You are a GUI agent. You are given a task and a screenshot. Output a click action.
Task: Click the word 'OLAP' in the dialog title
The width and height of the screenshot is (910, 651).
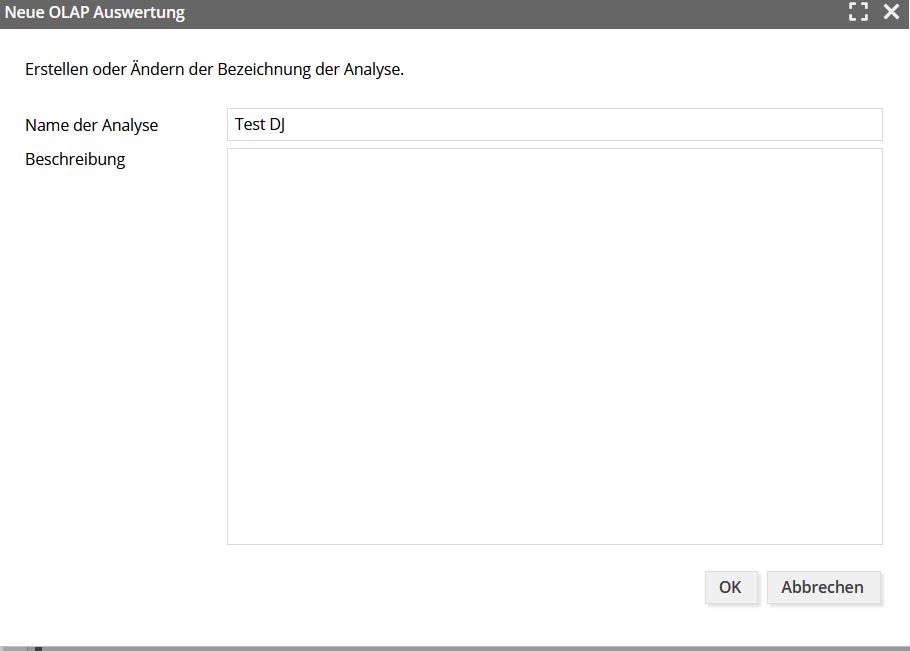pos(68,12)
